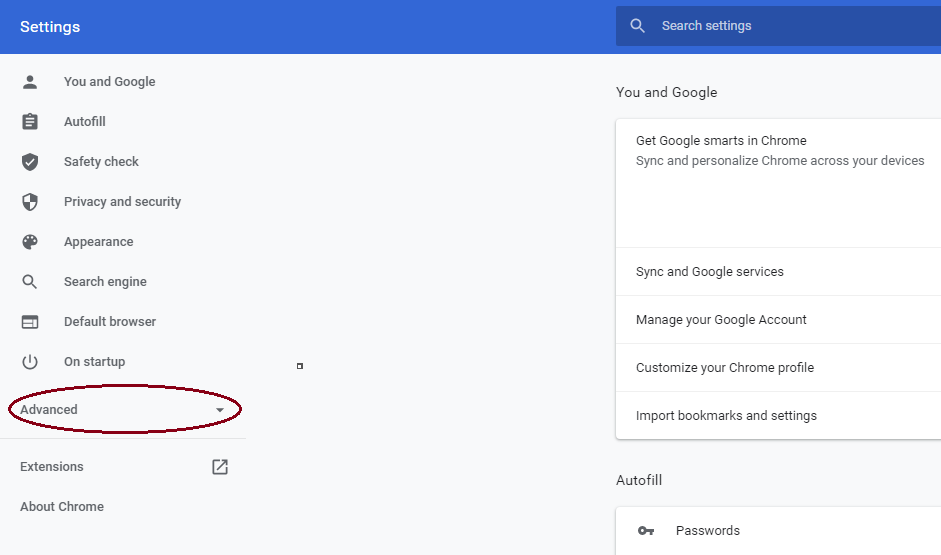
Task: Expand the Advanced section arrow
Action: 220,410
